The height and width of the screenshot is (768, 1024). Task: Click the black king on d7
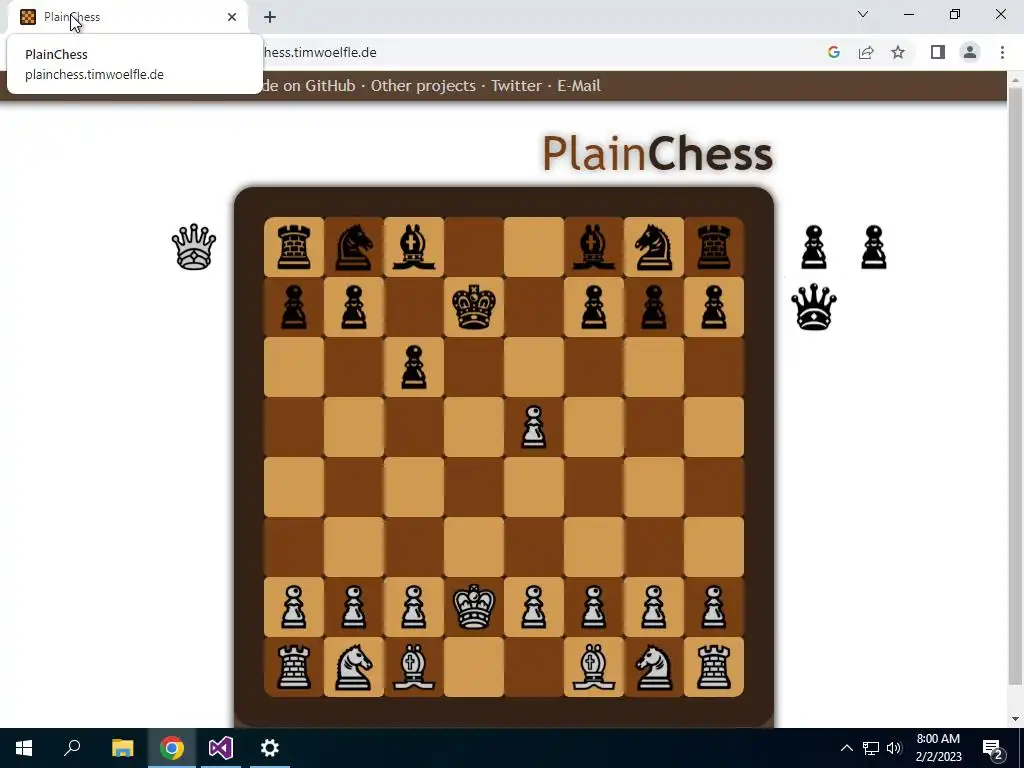tap(474, 307)
